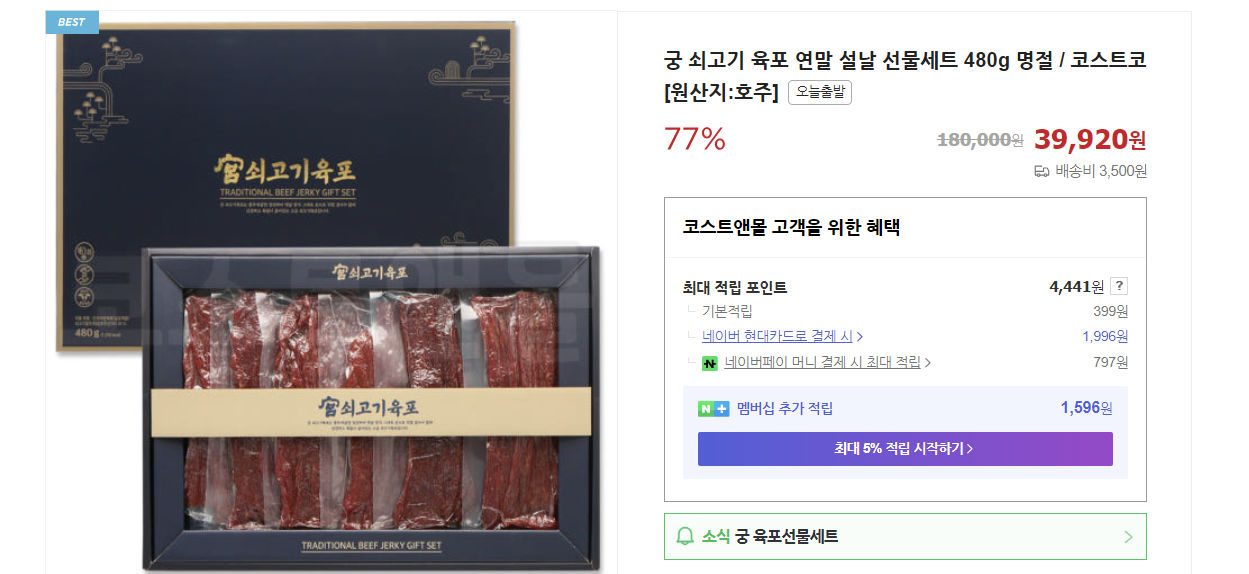Click the delivery truck icon
This screenshot has height=574, width=1249.
tap(1042, 171)
